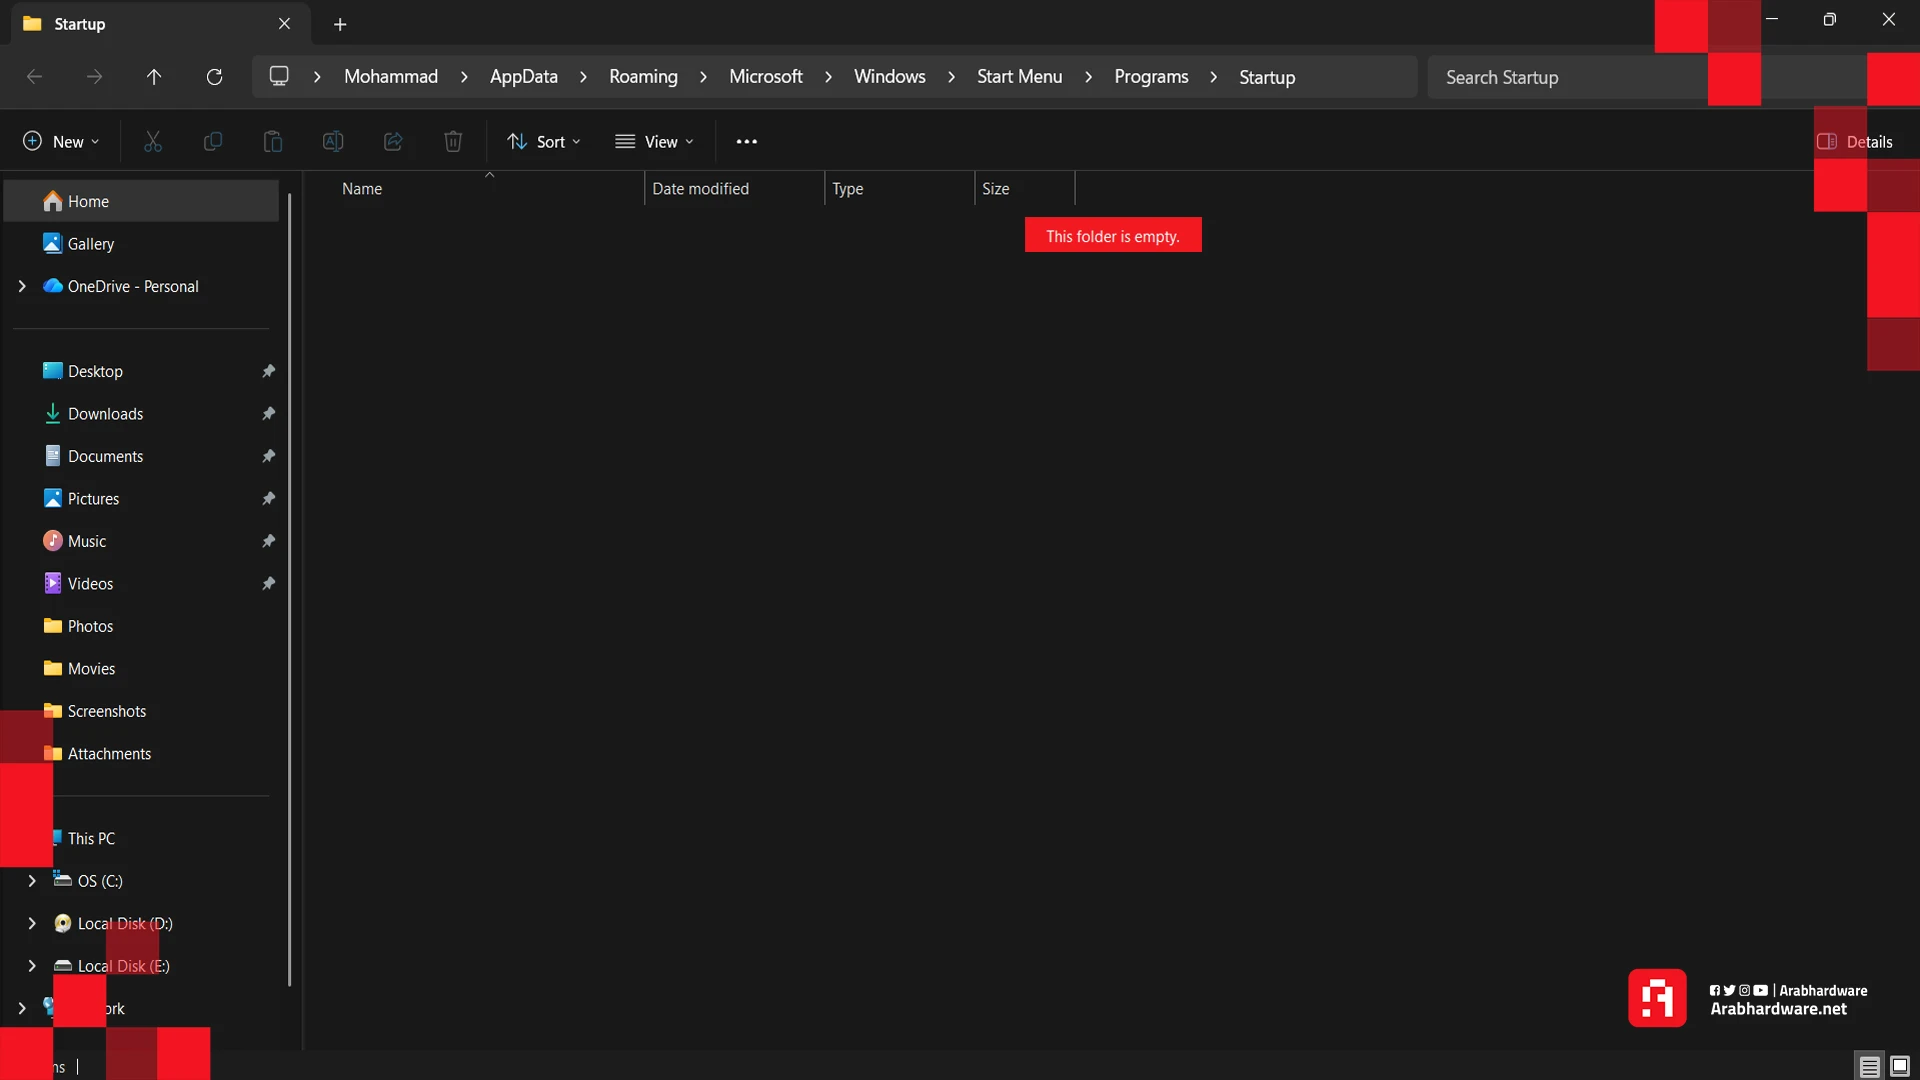Click the Delete trash icon

[x=453, y=141]
